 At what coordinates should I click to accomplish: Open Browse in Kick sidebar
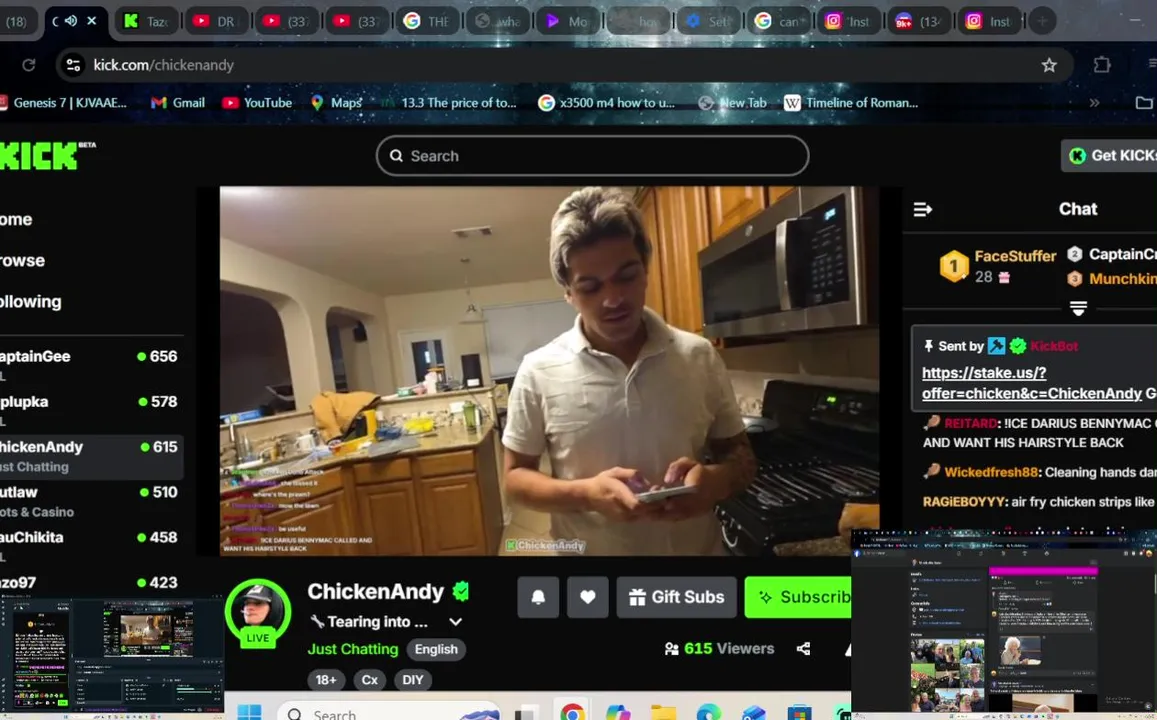click(x=22, y=260)
